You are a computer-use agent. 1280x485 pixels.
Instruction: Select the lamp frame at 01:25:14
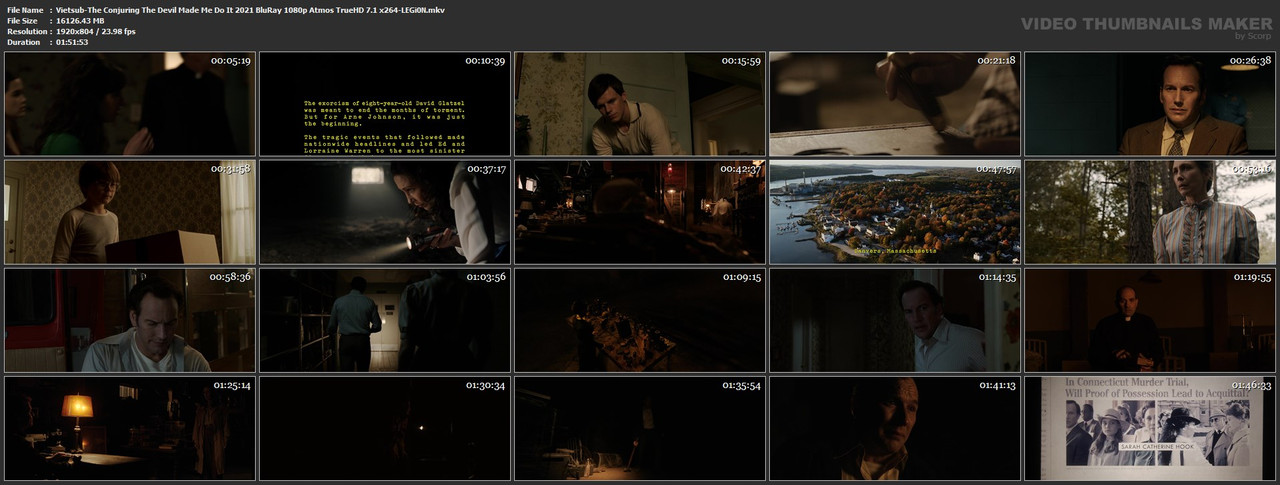click(130, 428)
